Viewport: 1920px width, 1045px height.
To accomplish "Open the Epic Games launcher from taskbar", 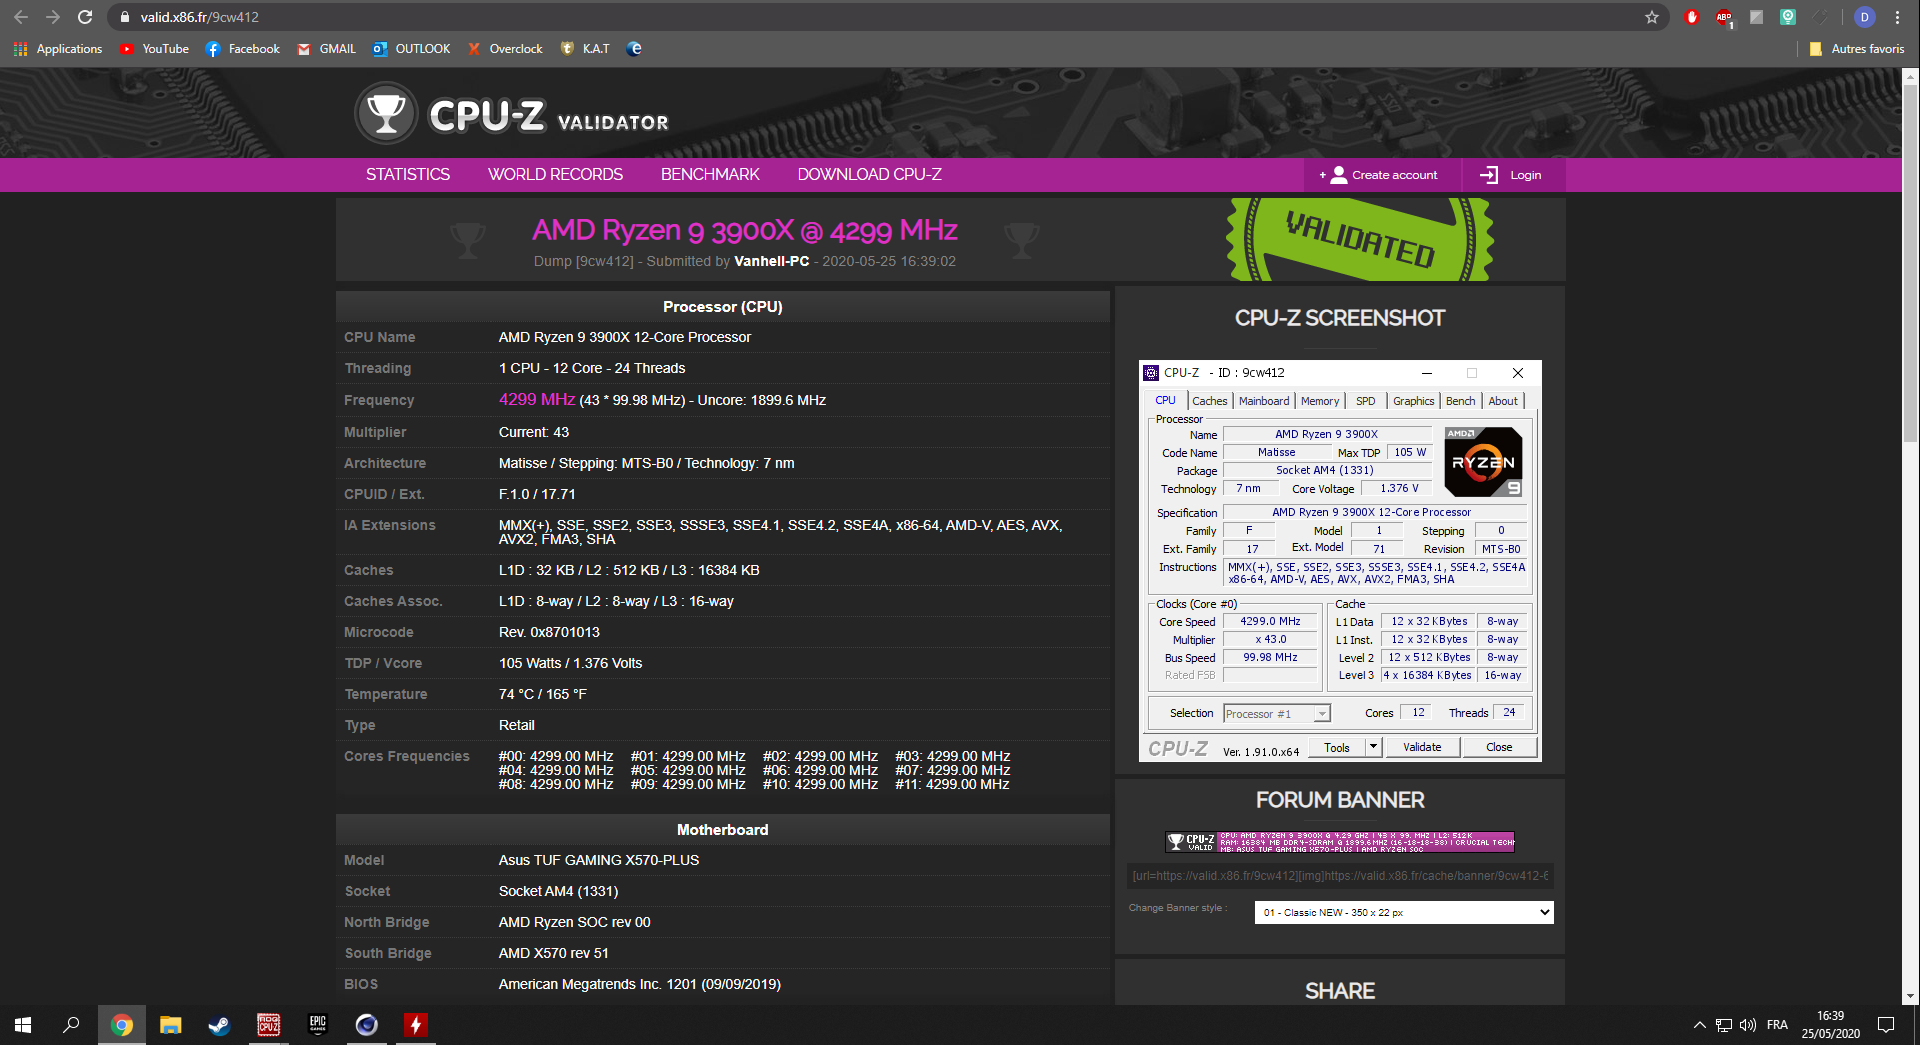I will coord(317,1025).
